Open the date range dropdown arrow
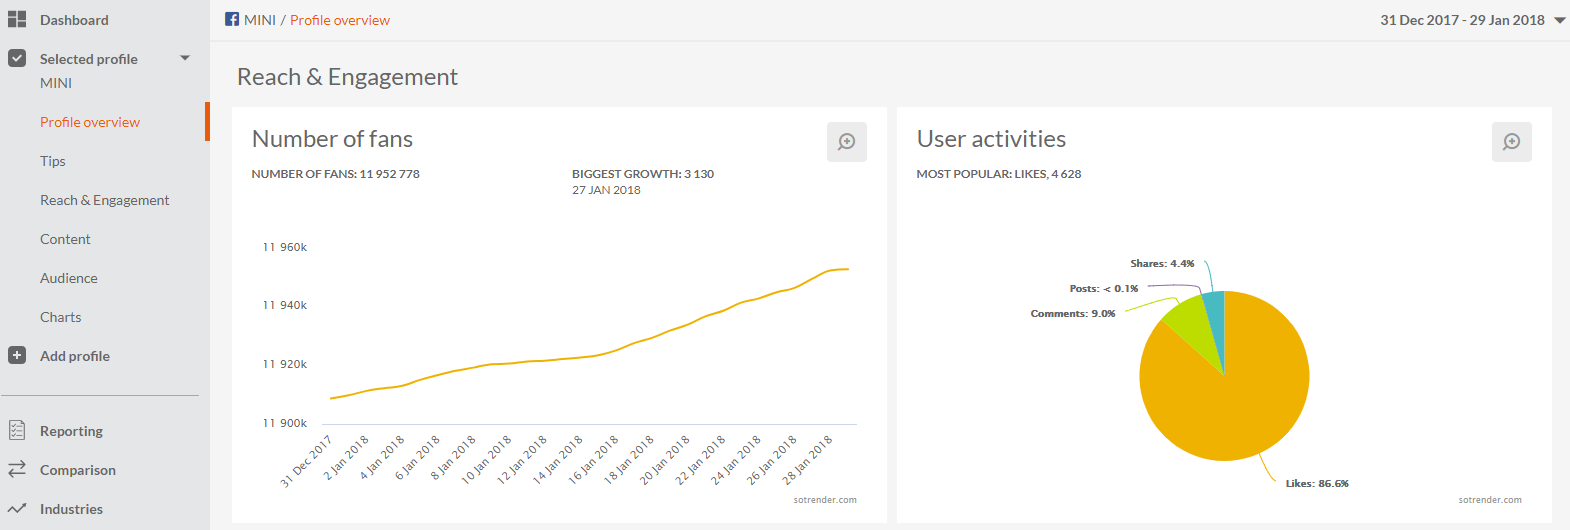This screenshot has width=1570, height=530. (1559, 21)
